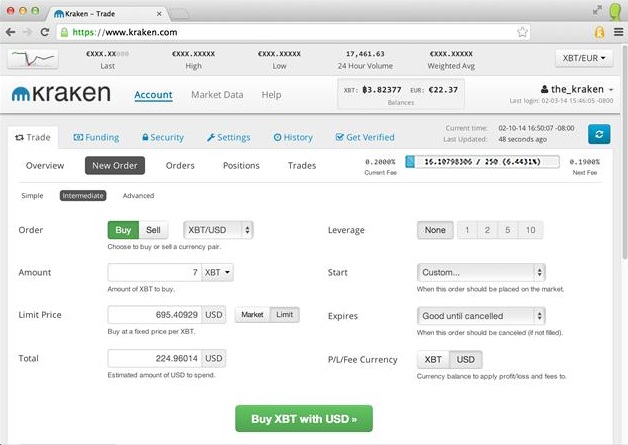
Task: Click the blue refresh button beside Last Updated
Action: (x=599, y=134)
